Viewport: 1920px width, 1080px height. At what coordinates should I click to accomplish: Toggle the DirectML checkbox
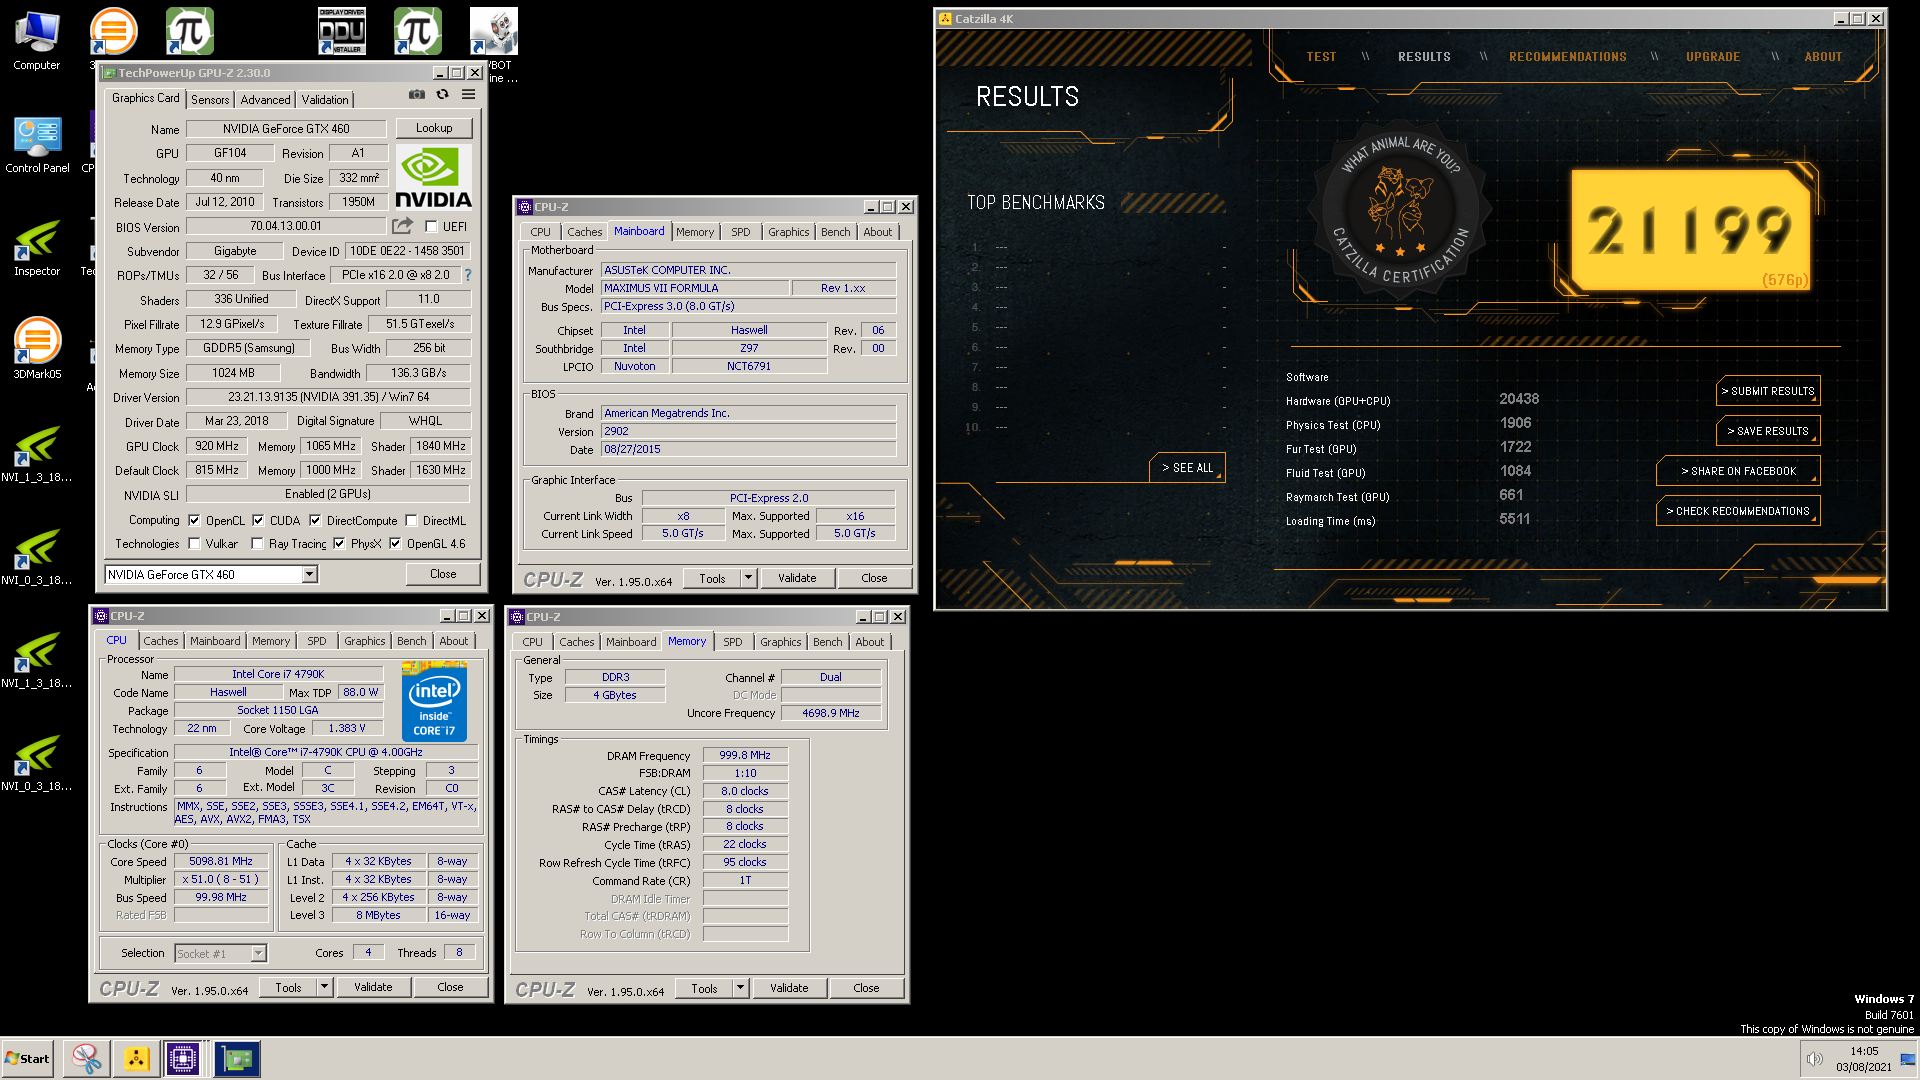tap(410, 520)
